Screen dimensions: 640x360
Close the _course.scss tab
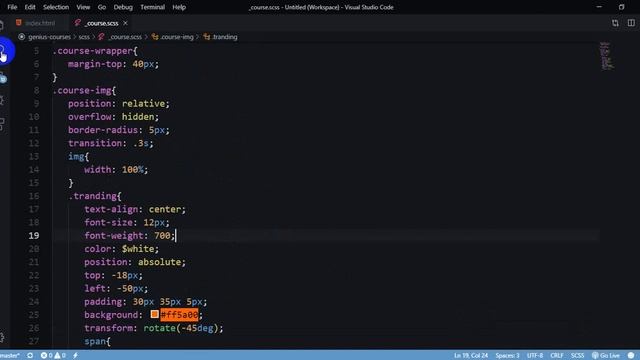click(125, 23)
